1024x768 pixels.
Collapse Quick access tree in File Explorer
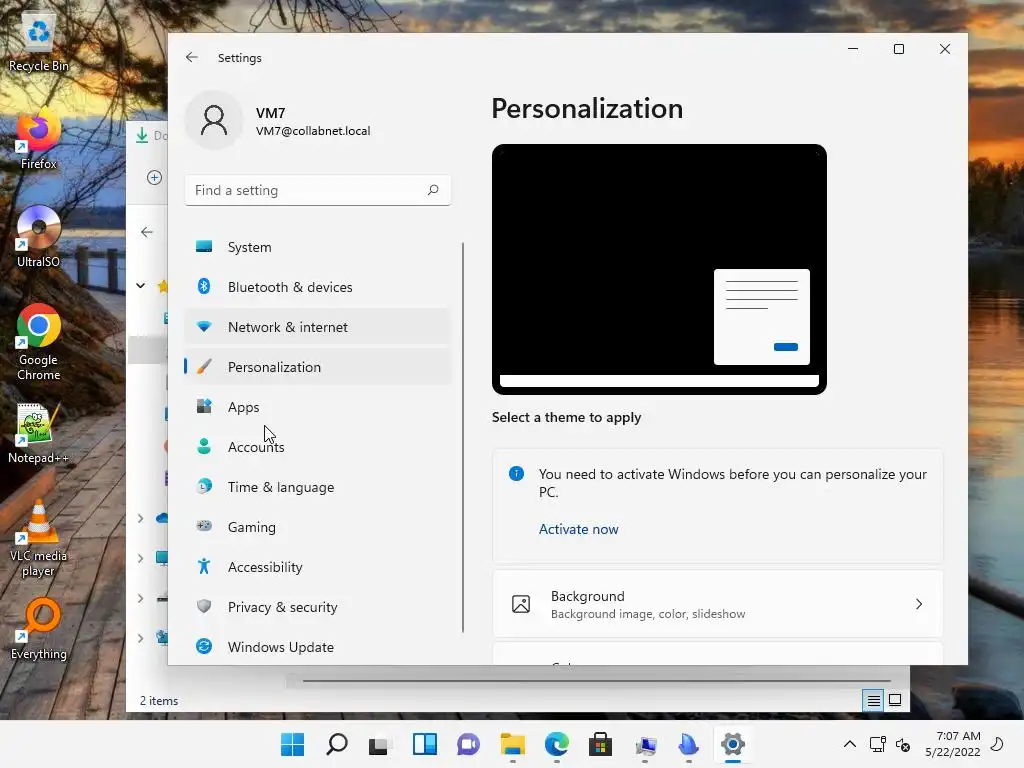140,285
